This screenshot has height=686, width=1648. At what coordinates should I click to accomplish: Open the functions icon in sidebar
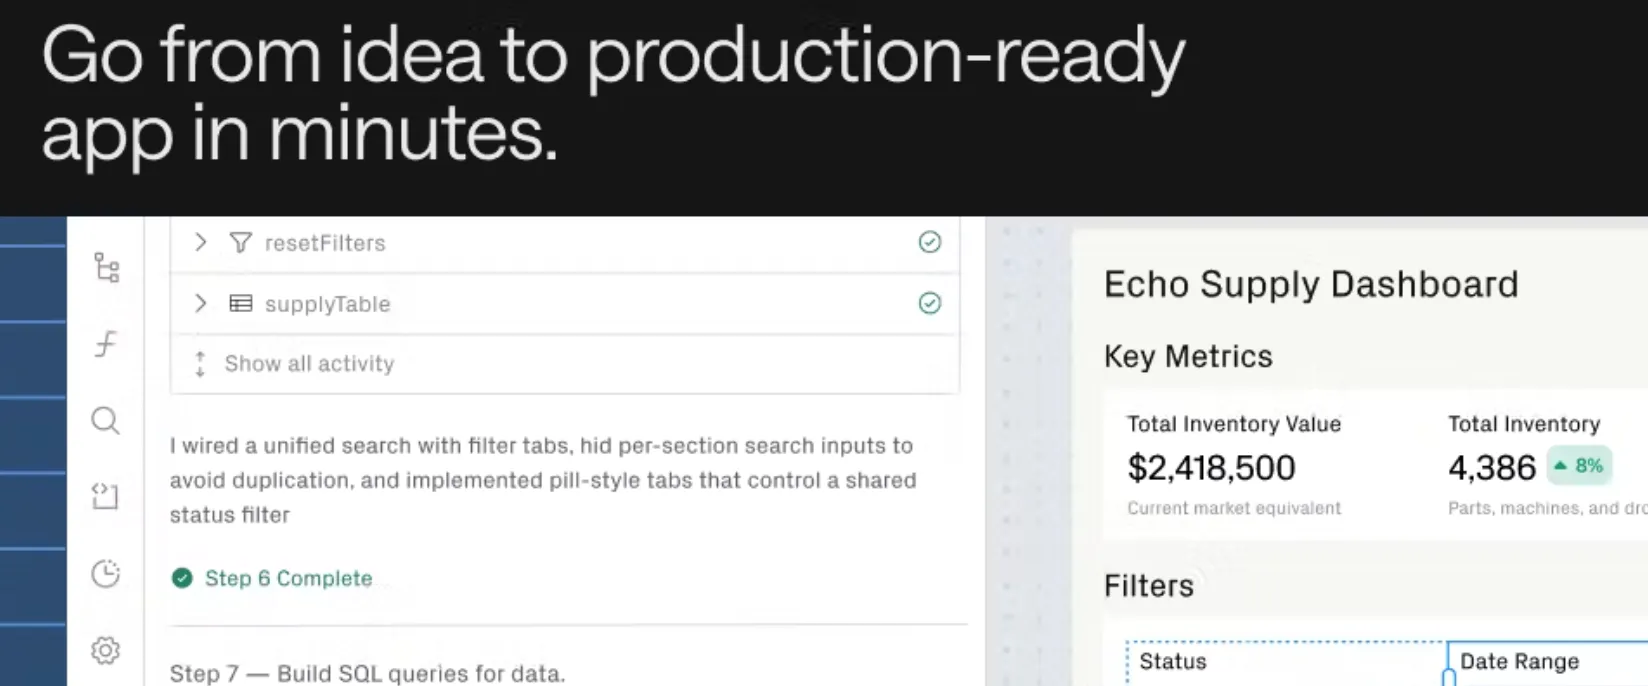106,344
